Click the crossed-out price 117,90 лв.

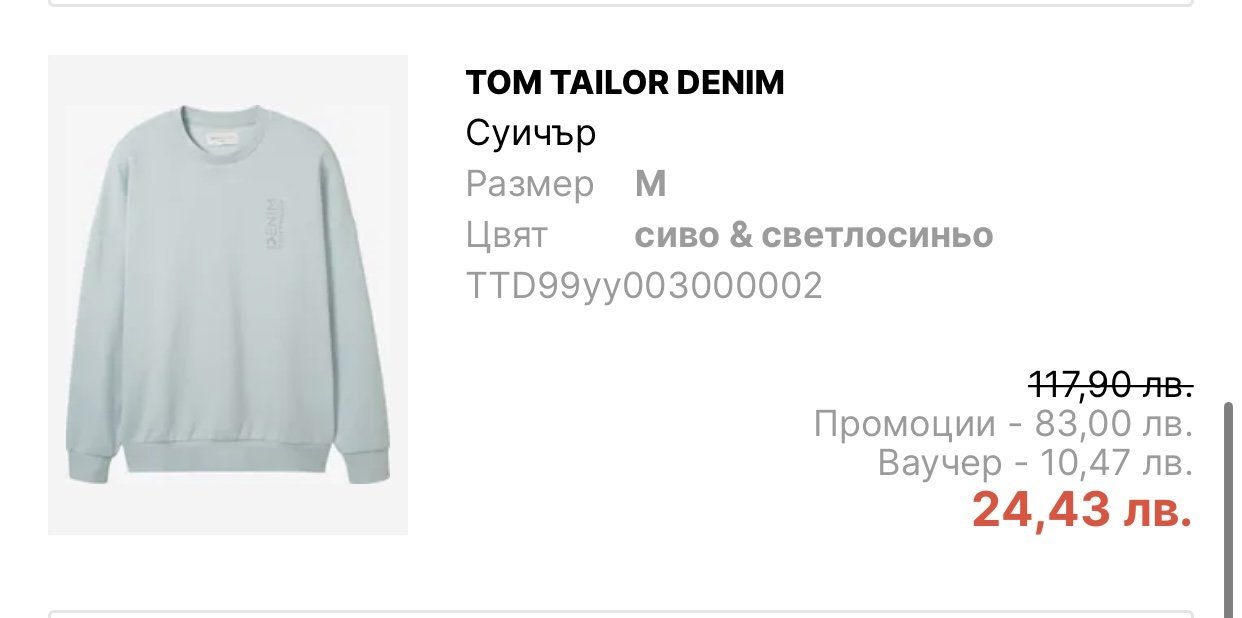coord(1111,383)
